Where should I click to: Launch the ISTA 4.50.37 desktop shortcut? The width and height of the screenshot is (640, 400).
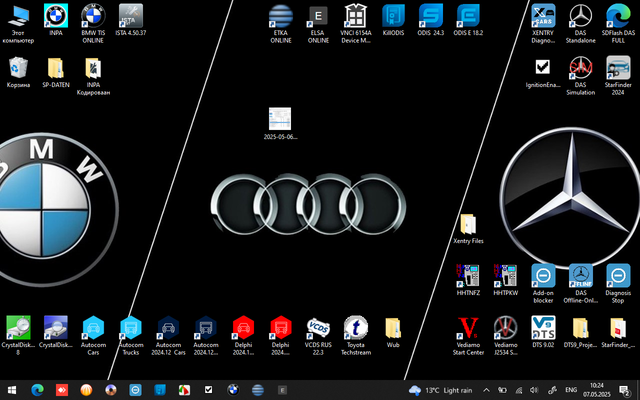131,20
